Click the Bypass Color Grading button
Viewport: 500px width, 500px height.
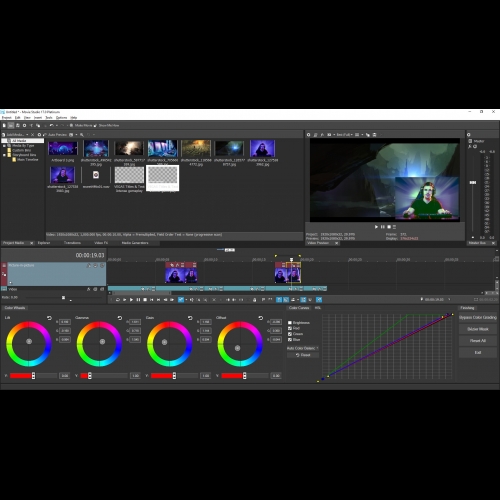(x=478, y=317)
